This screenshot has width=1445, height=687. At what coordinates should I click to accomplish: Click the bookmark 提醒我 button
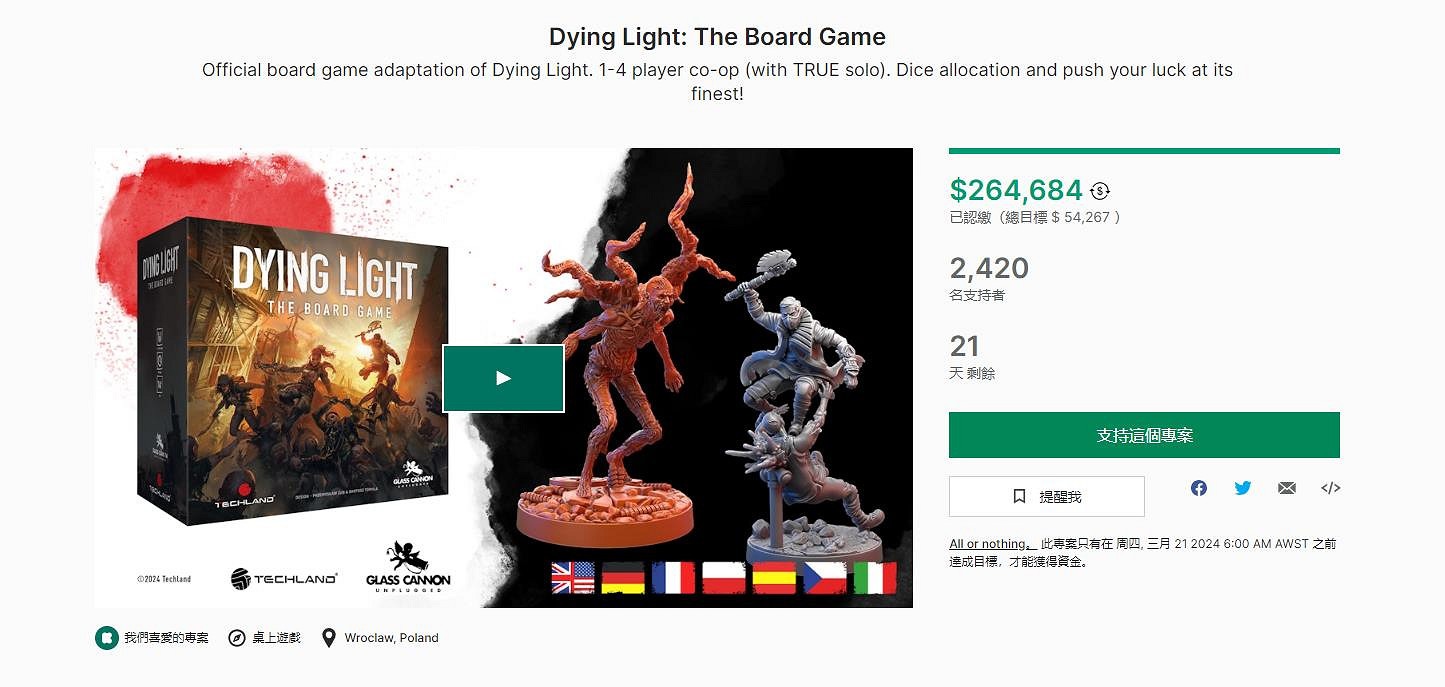[x=1046, y=496]
